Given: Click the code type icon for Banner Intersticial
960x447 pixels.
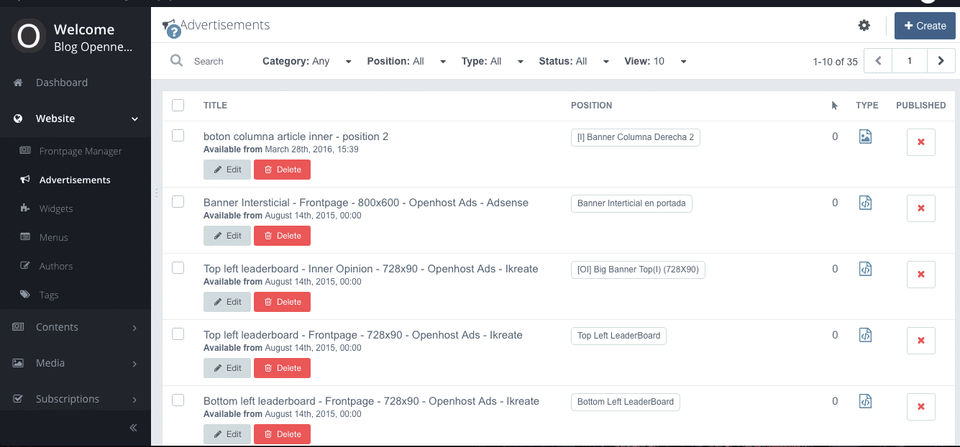Looking at the screenshot, I should click(x=866, y=203).
